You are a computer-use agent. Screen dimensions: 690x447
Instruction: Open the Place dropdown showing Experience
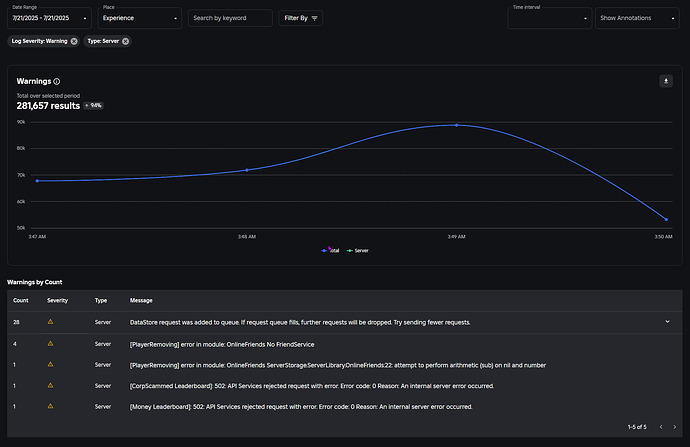coord(140,18)
